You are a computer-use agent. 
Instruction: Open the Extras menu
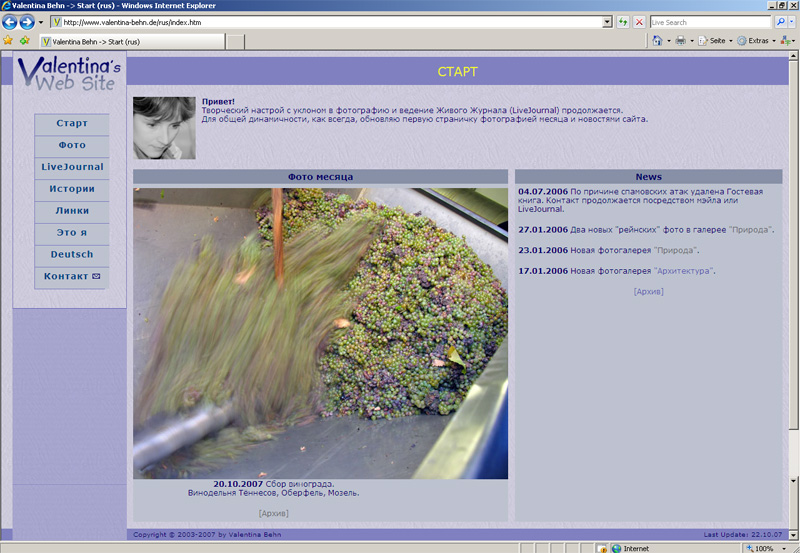pos(756,41)
